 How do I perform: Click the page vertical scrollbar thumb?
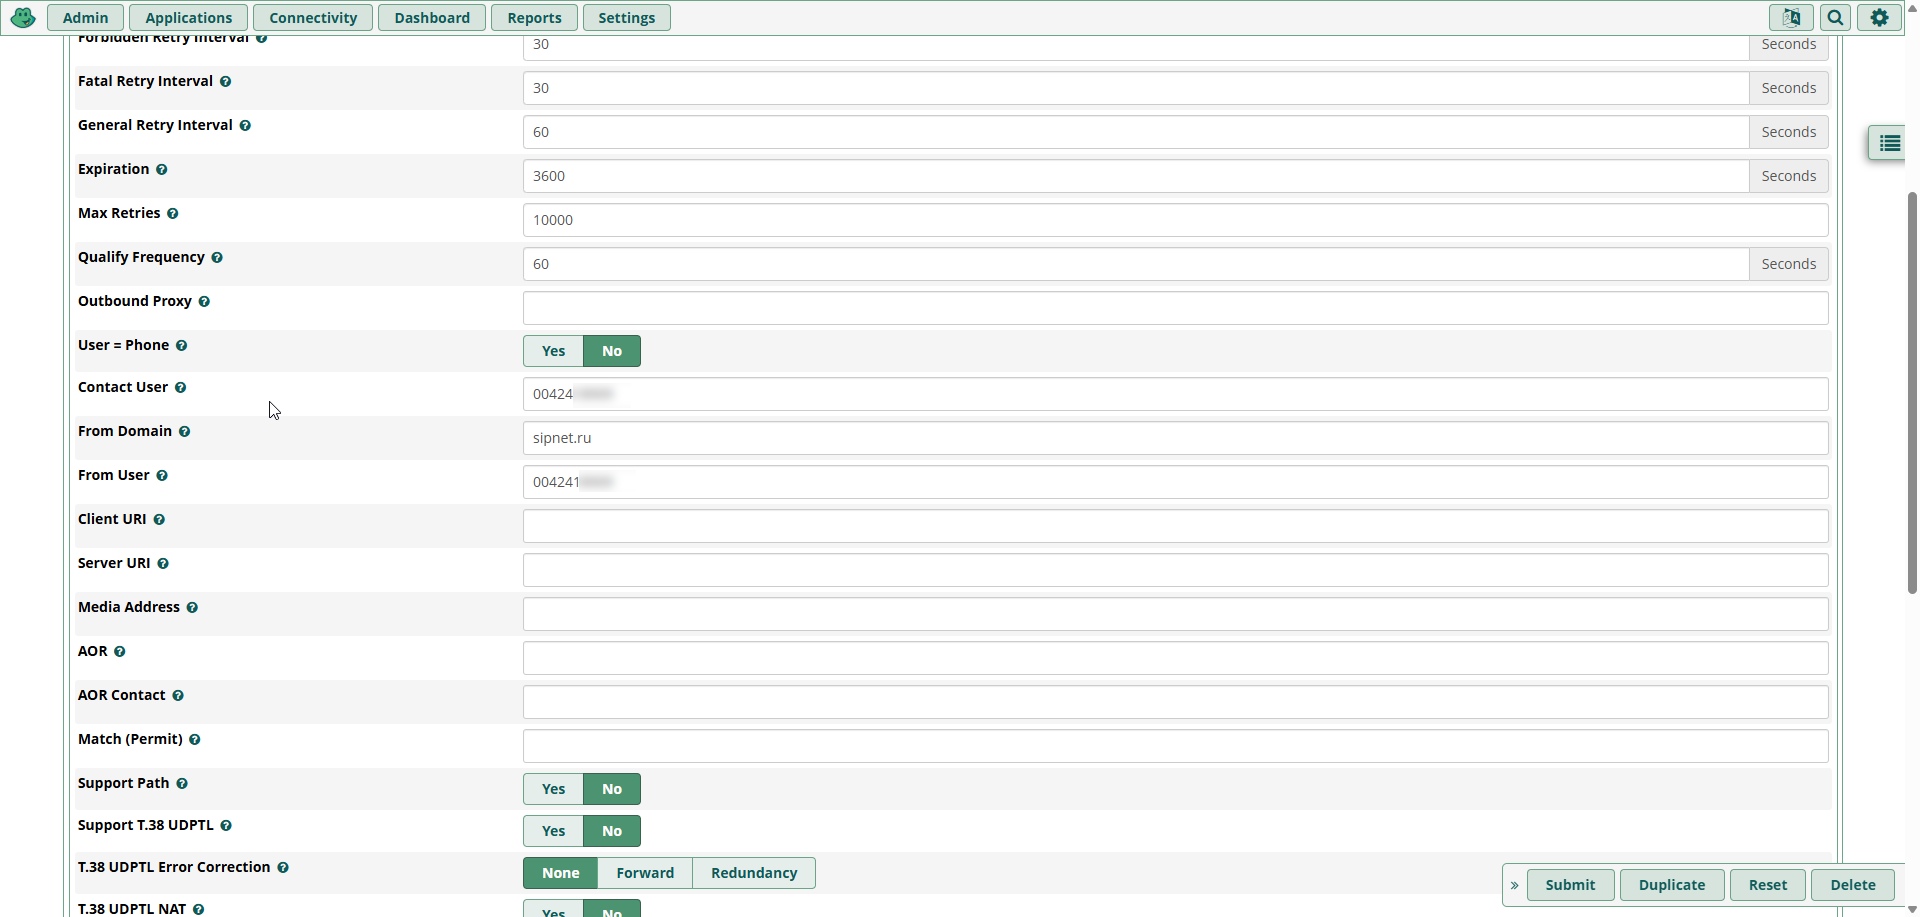tap(1912, 392)
